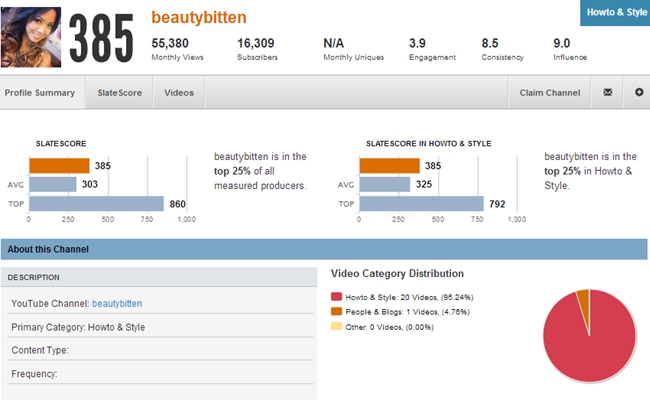Click the TOP 860 bar in SlateScore chart
Screen dimensions: 650x400
pos(96,204)
